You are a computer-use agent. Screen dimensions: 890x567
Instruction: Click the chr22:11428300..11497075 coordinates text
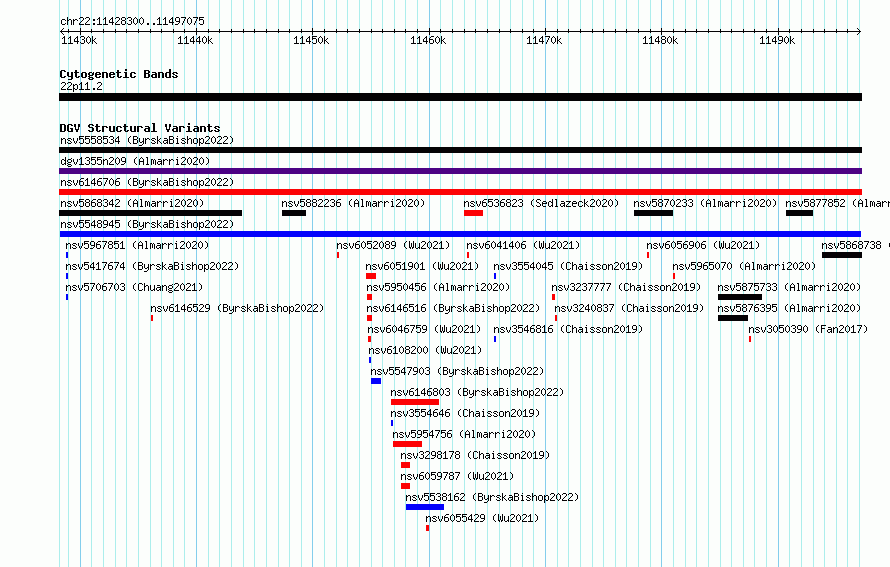[132, 22]
